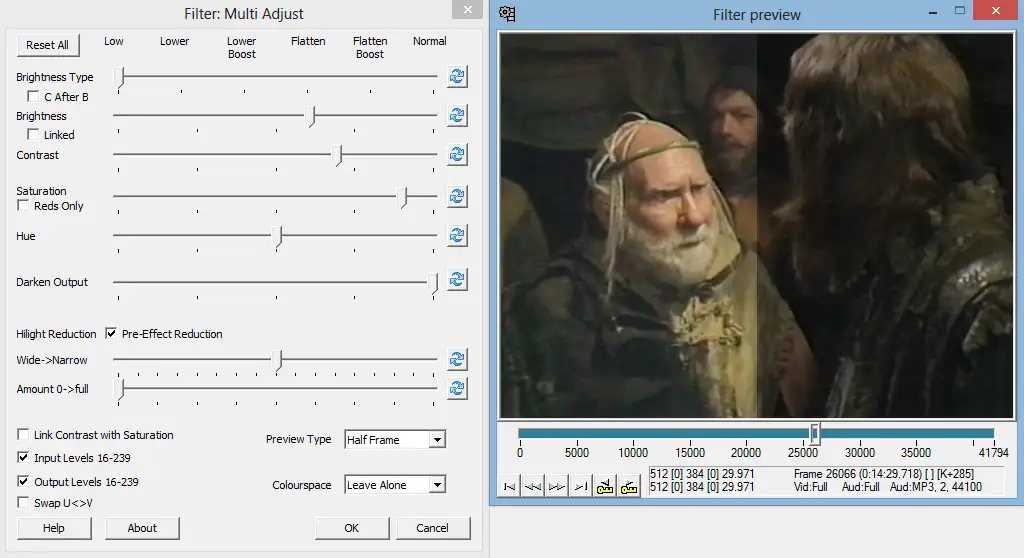Screen dimensions: 1024x558
Task: Reset the Saturation slider via refresh icon
Action: 457,196
